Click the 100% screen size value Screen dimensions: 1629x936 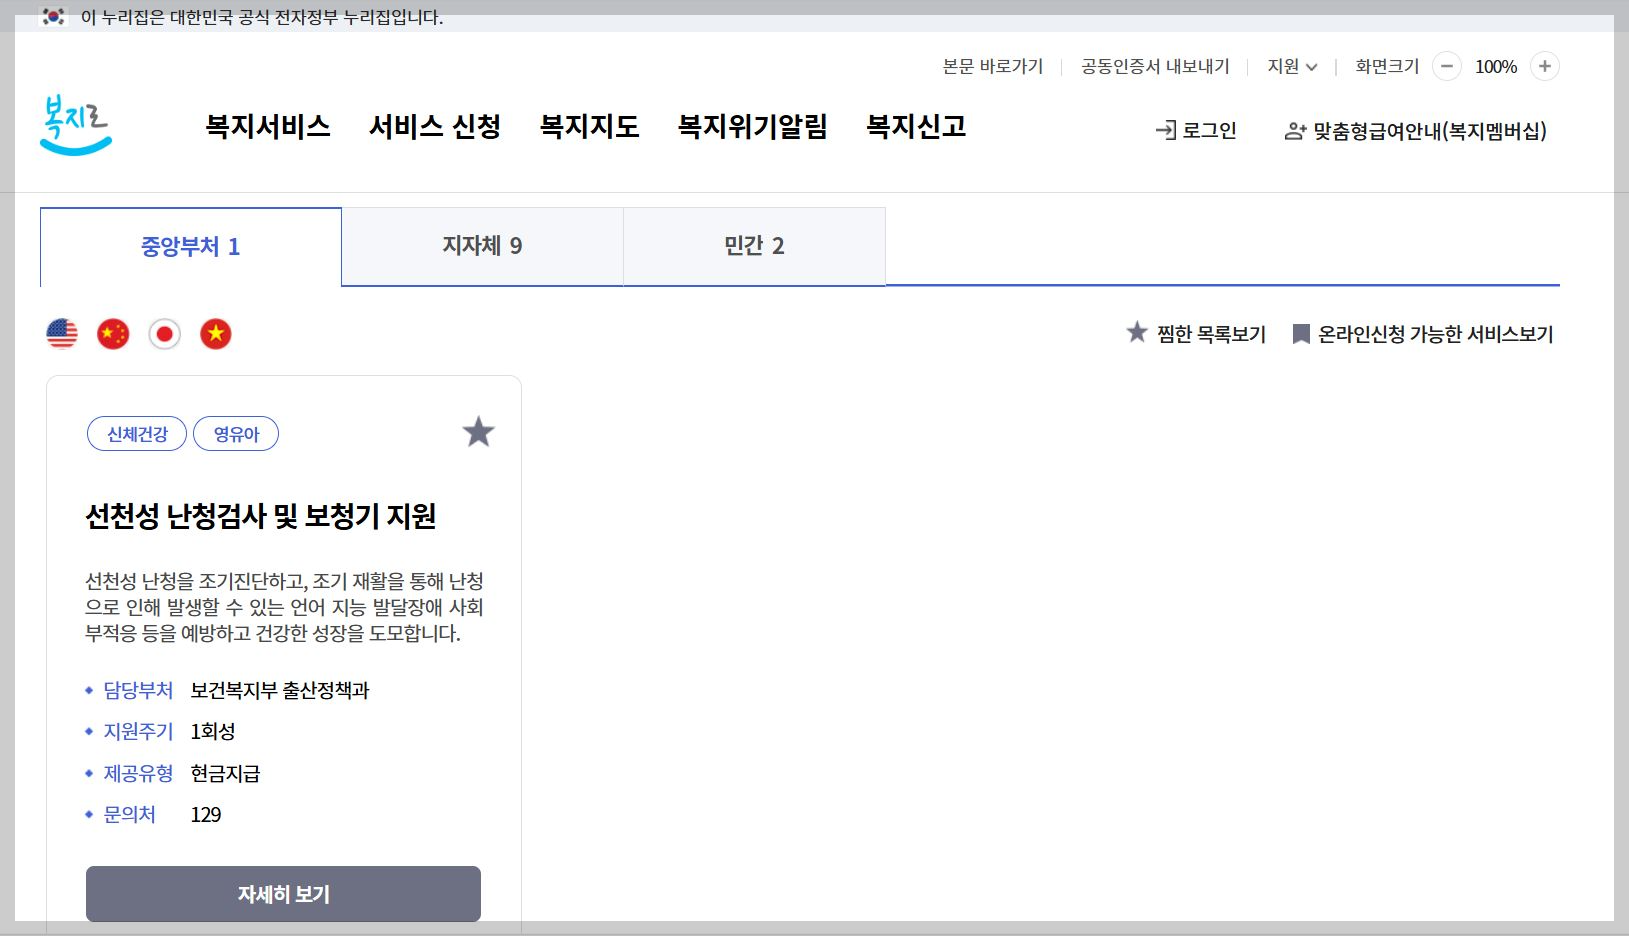1496,67
